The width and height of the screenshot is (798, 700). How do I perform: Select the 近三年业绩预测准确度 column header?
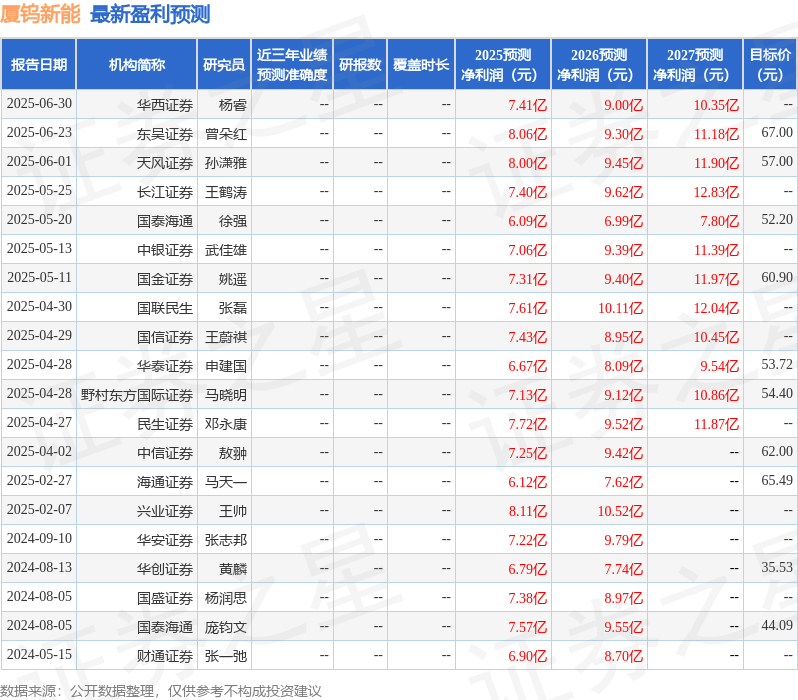tap(292, 65)
